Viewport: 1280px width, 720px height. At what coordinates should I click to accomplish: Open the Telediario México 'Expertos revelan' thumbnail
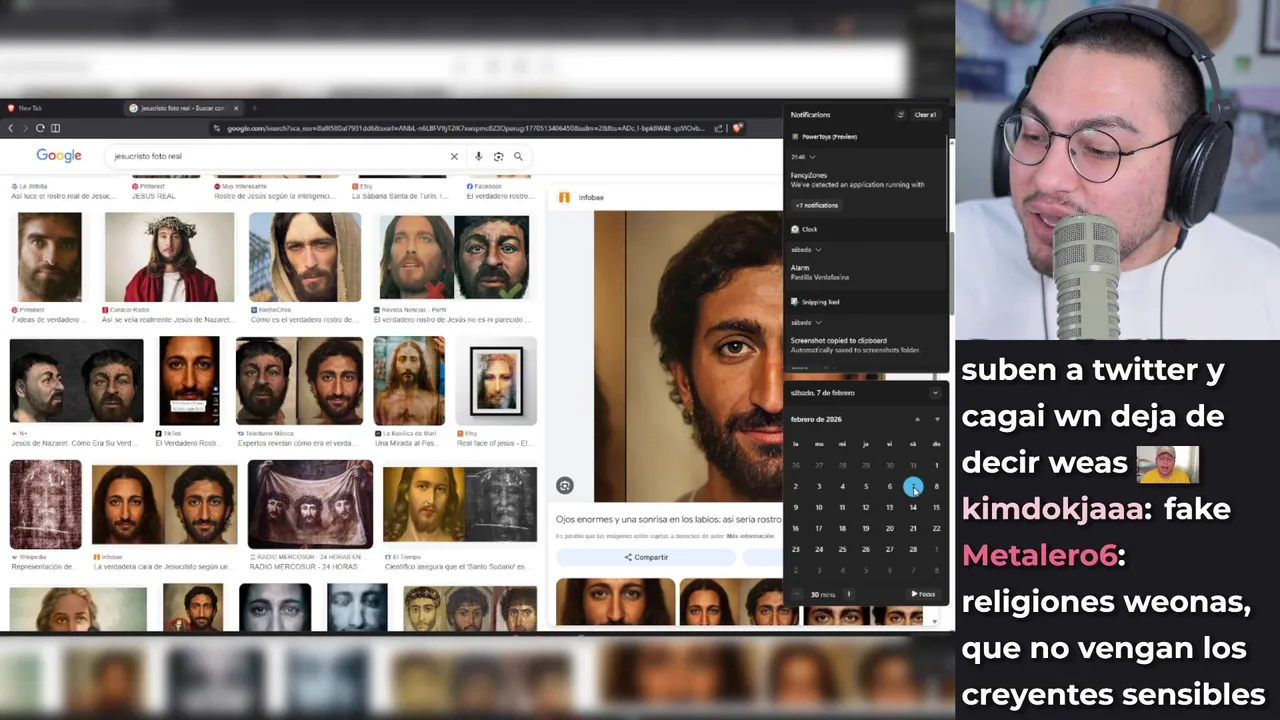point(299,381)
